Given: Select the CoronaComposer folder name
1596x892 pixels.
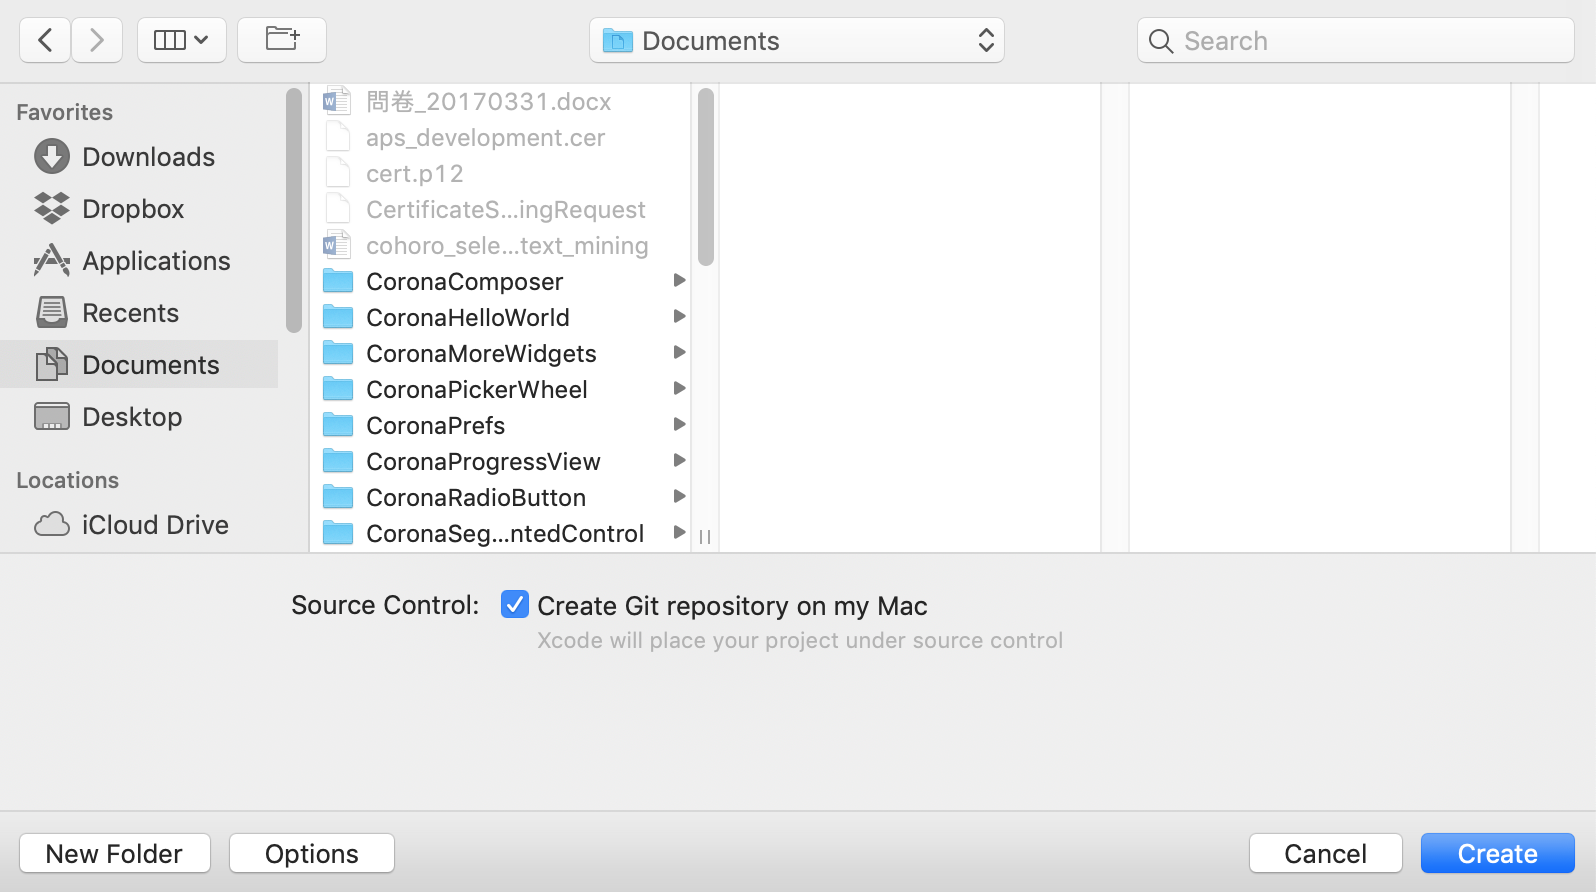Looking at the screenshot, I should click(x=464, y=282).
